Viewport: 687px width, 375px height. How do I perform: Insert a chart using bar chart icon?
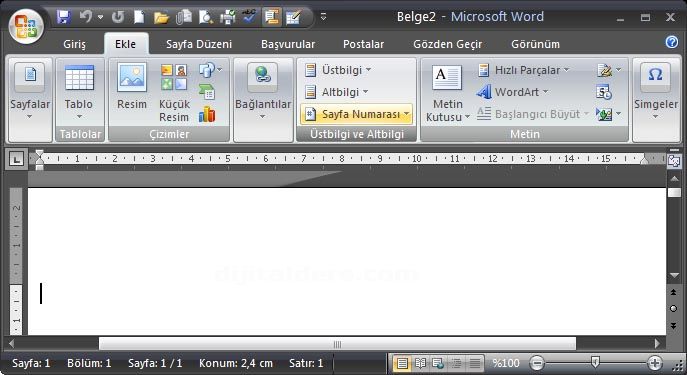pyautogui.click(x=207, y=114)
